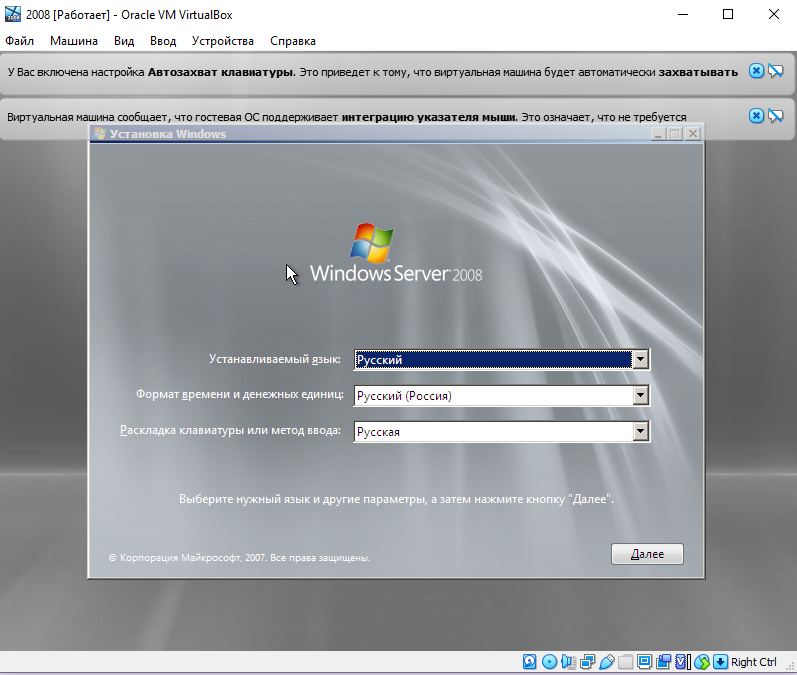
Task: Open the Вид menu
Action: coord(124,41)
